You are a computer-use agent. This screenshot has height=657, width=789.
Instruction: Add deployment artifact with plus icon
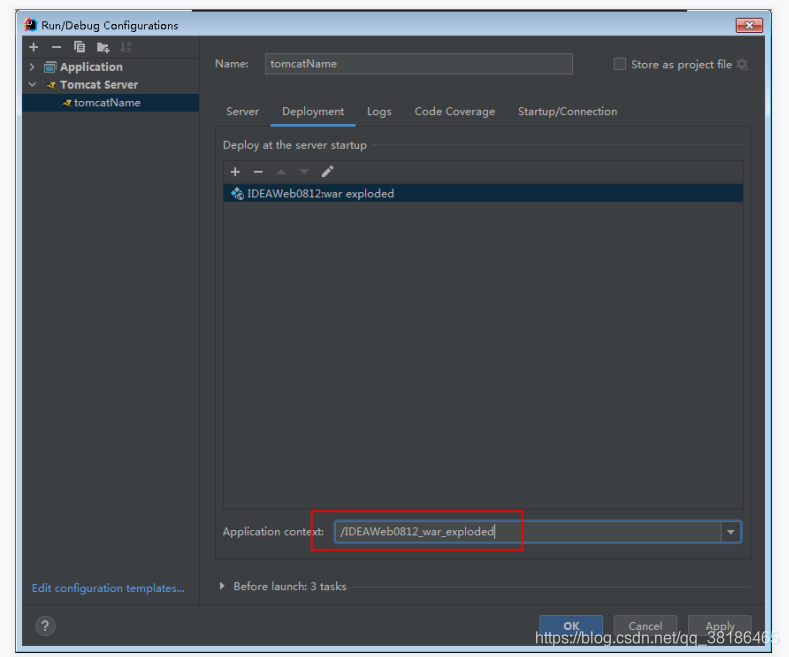tap(235, 172)
